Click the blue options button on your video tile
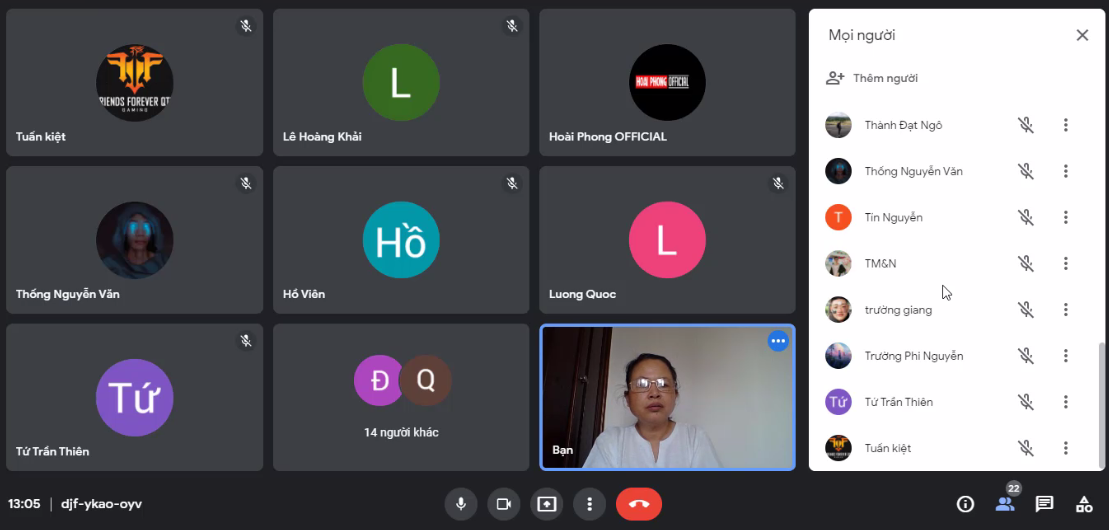This screenshot has height=530, width=1109. pyautogui.click(x=778, y=341)
